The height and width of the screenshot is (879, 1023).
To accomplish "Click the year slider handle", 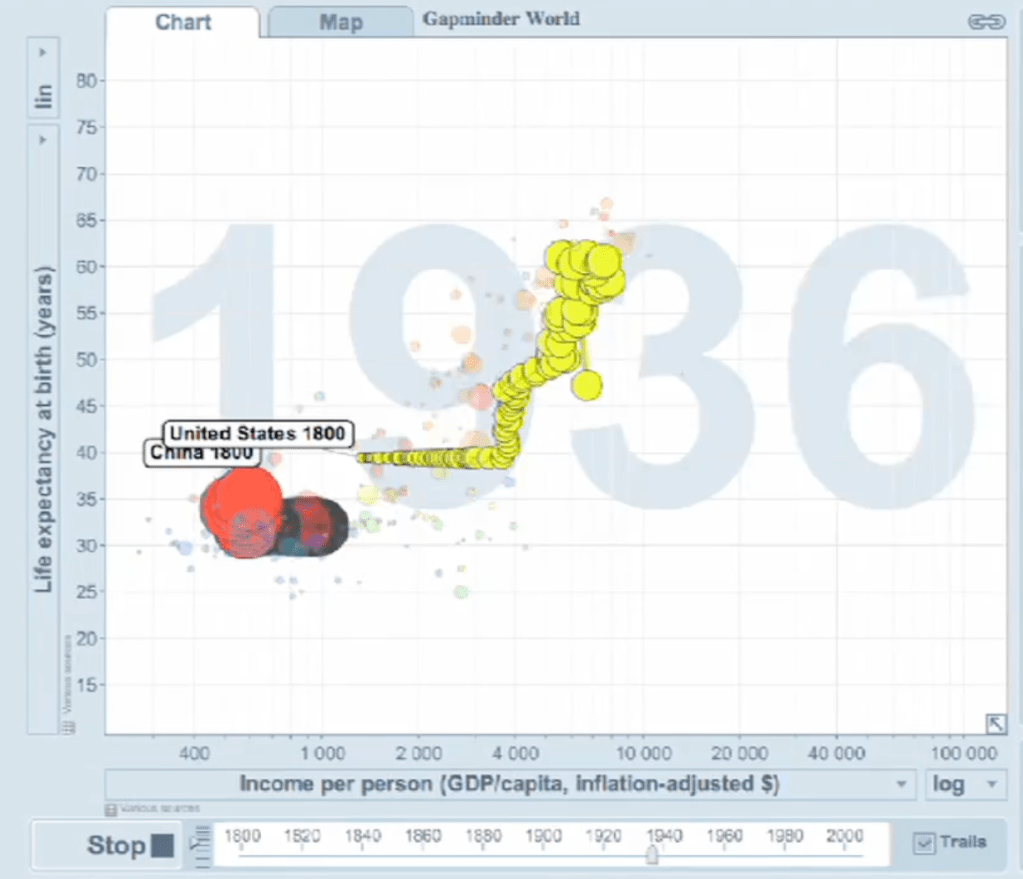I will [652, 855].
